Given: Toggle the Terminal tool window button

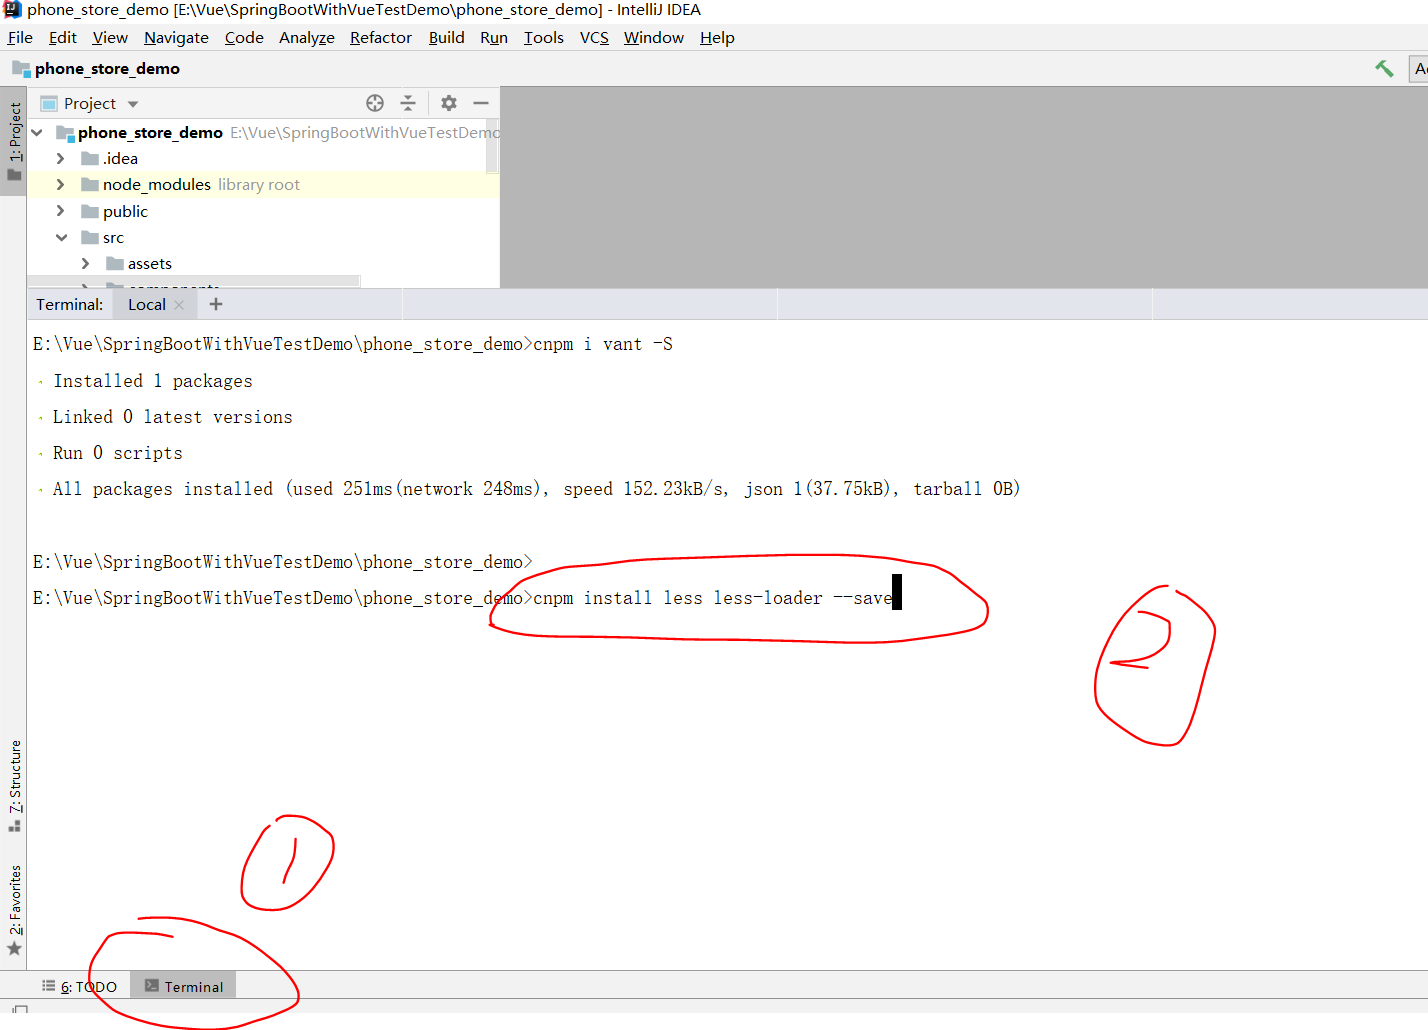Looking at the screenshot, I should (x=183, y=986).
